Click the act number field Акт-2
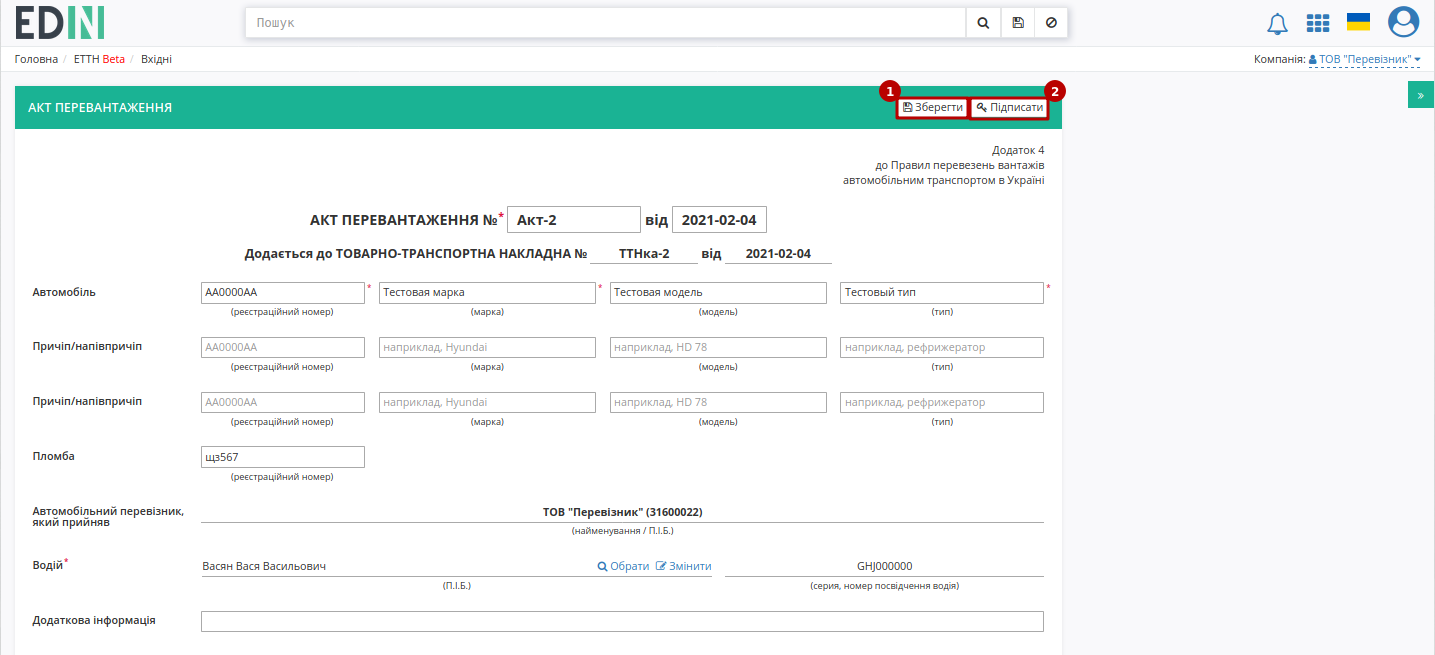Viewport: 1435px width, 655px height. pos(573,220)
